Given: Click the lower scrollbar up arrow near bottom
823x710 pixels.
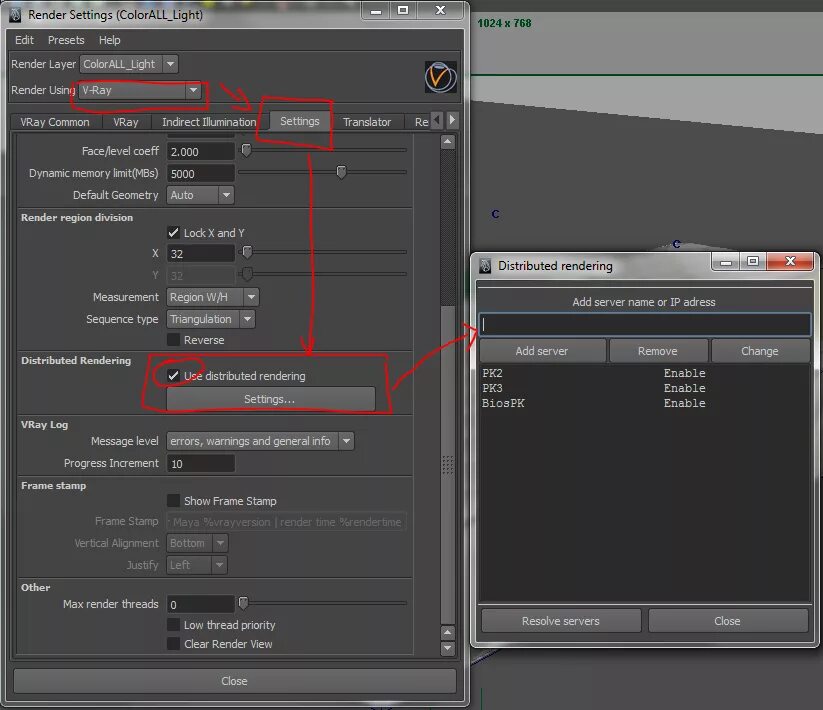Looking at the screenshot, I should (447, 632).
